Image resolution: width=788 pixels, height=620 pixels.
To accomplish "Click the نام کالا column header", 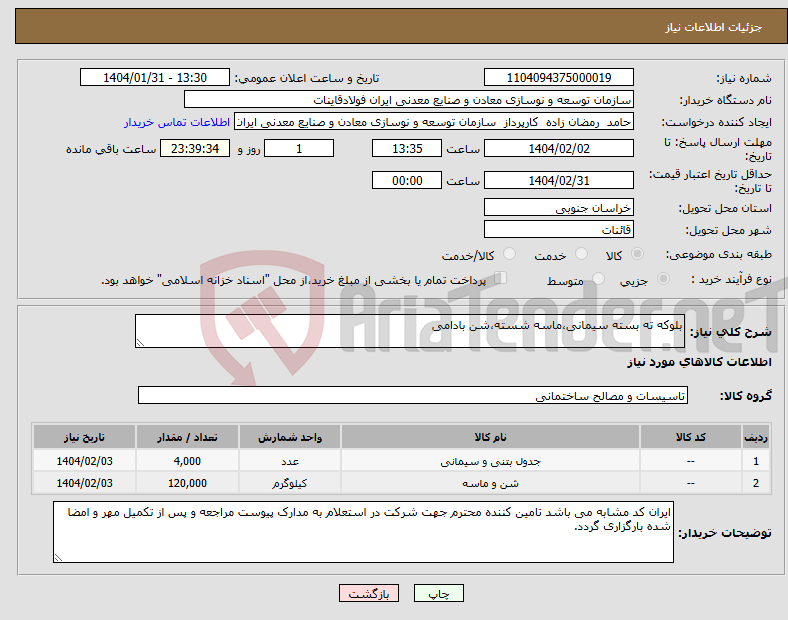I will [x=490, y=437].
